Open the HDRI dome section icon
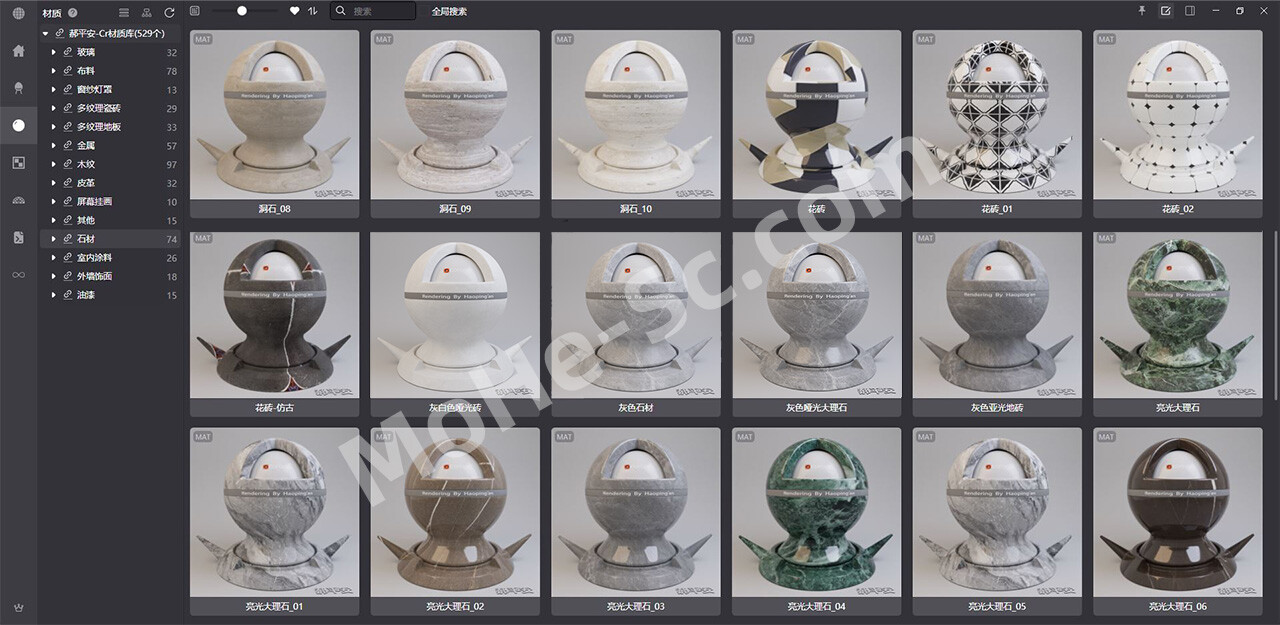This screenshot has height=625, width=1280. coord(18,201)
